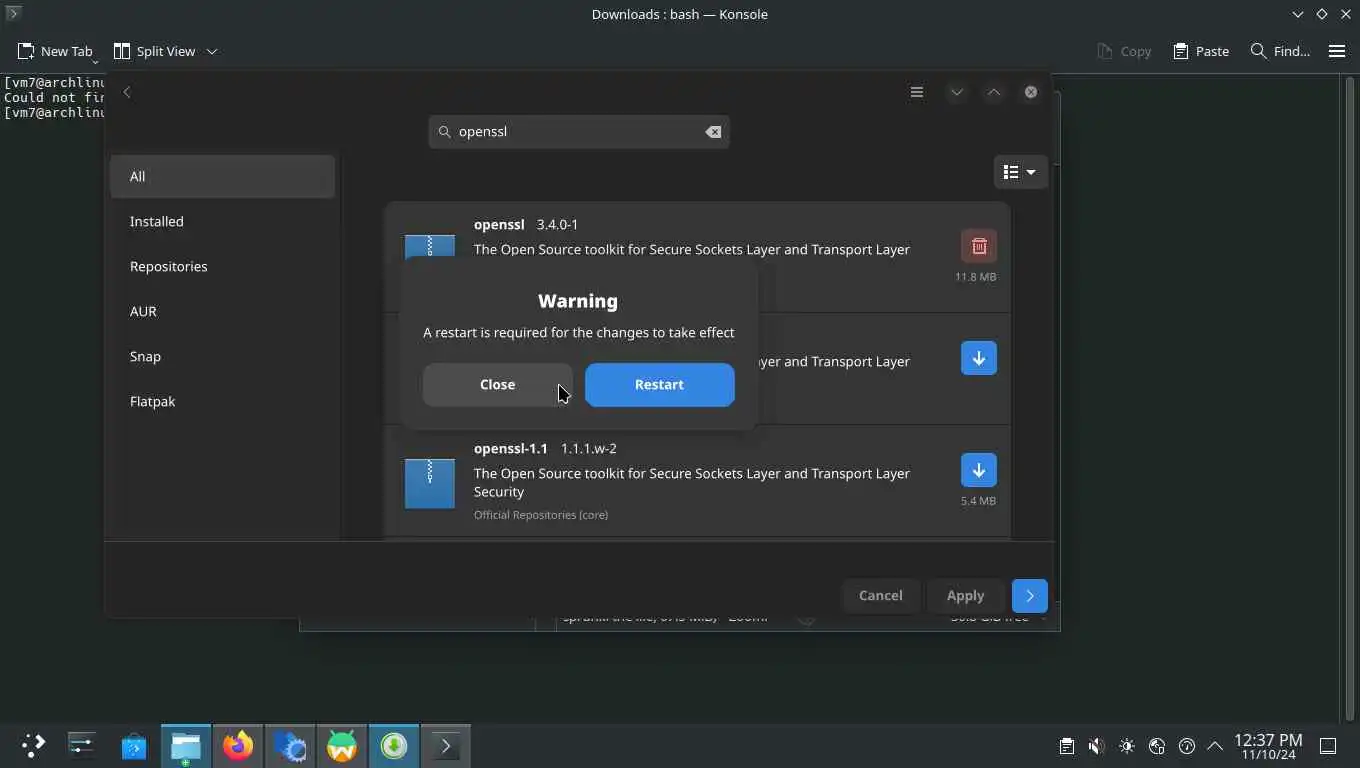Viewport: 1360px width, 768px height.
Task: Click the clock showing 12:37 PM
Action: (1268, 746)
